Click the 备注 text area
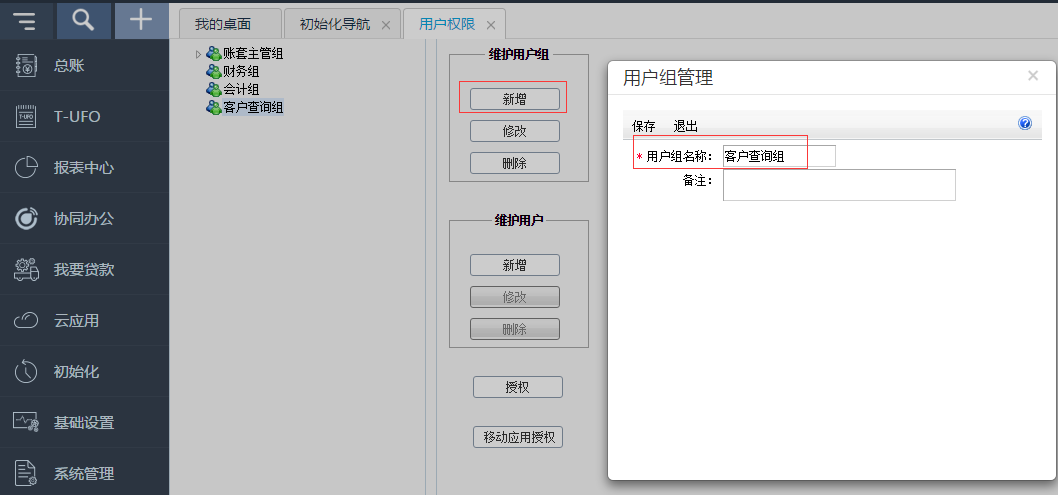The width and height of the screenshot is (1058, 495). (838, 185)
